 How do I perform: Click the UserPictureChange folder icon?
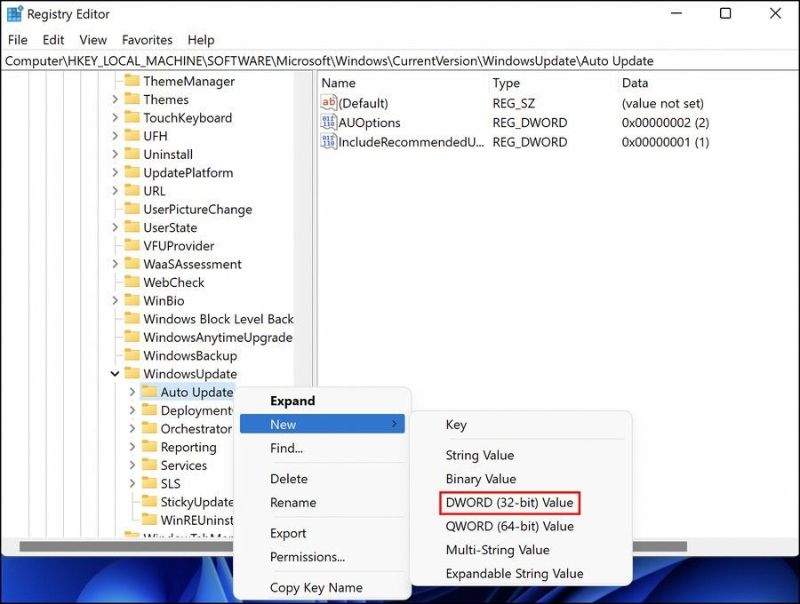coord(132,210)
